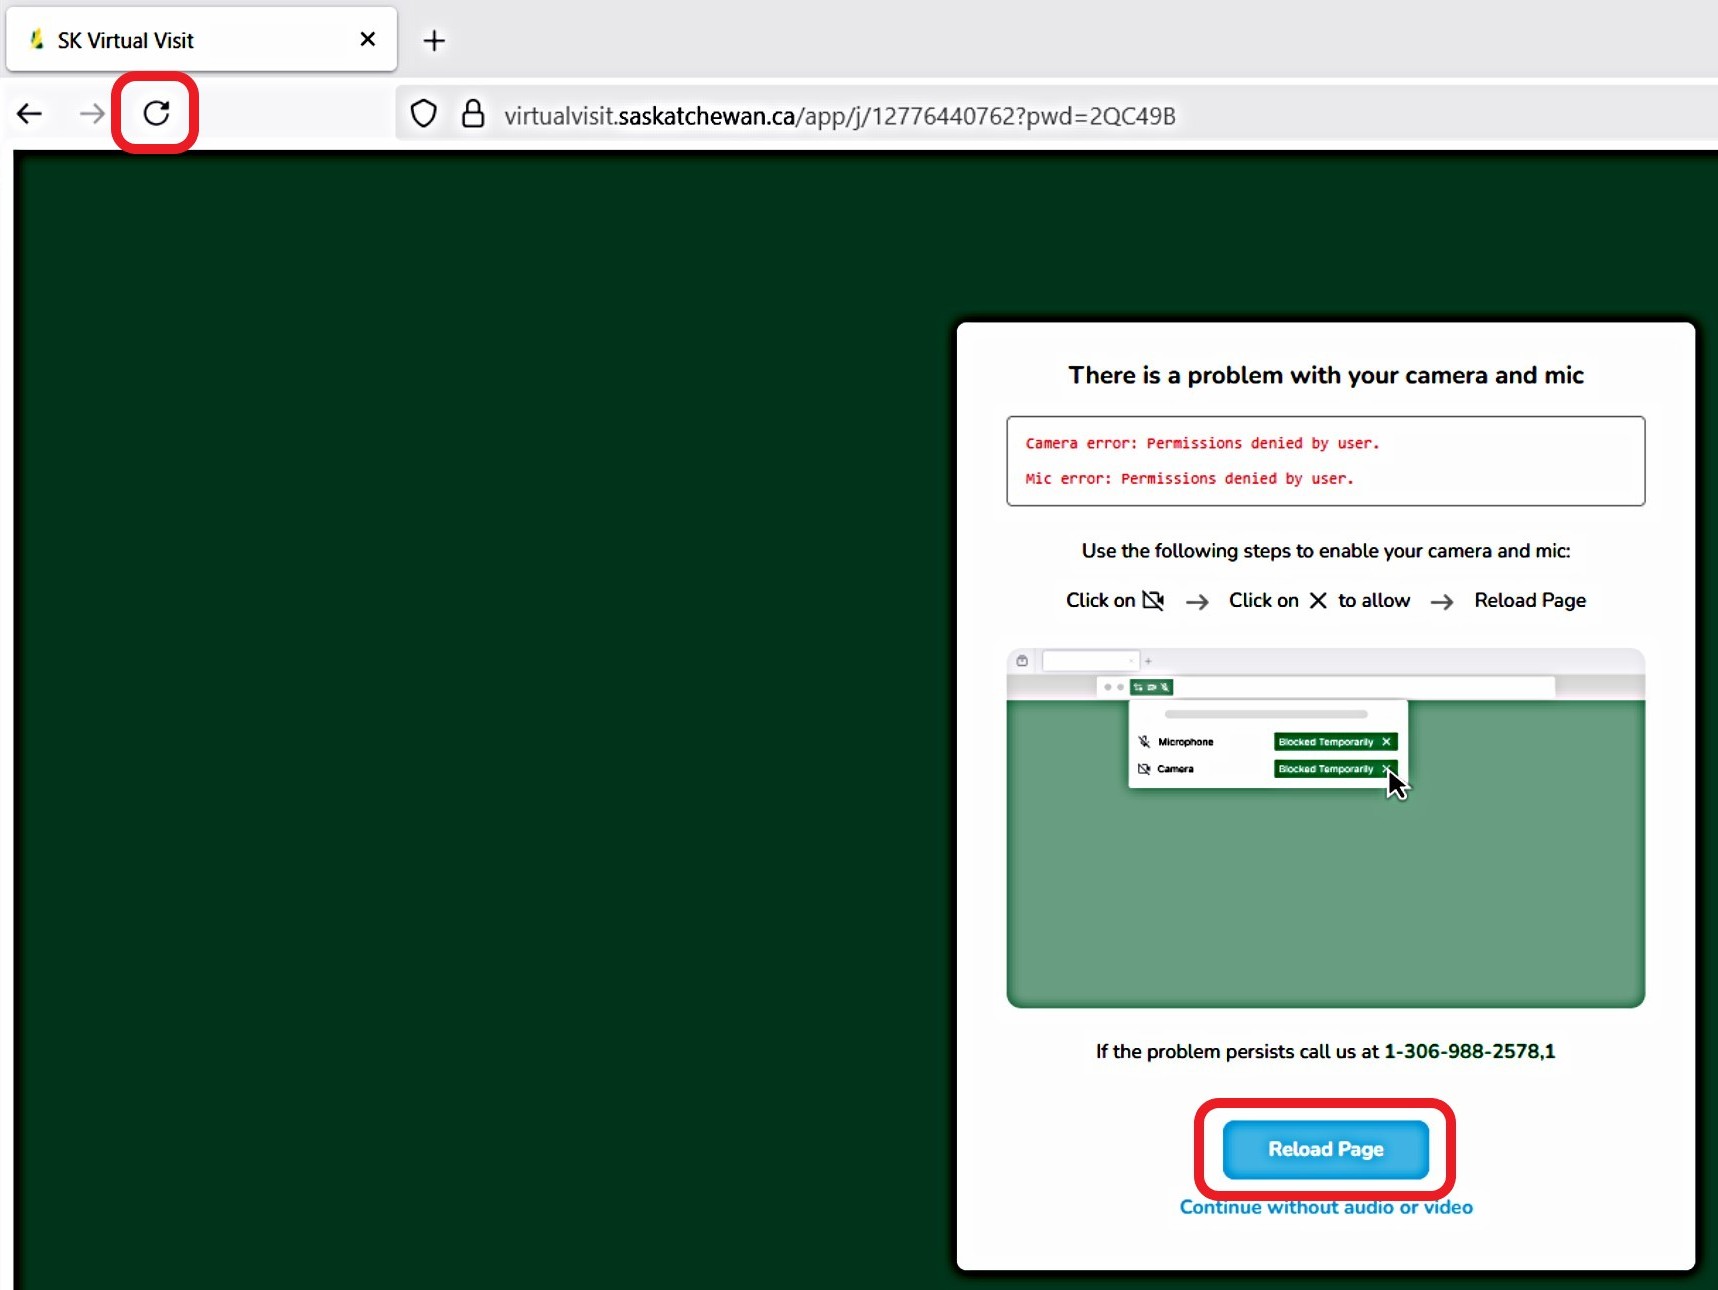Click the camera and mic error message box
The image size is (1718, 1290).
(x=1325, y=461)
